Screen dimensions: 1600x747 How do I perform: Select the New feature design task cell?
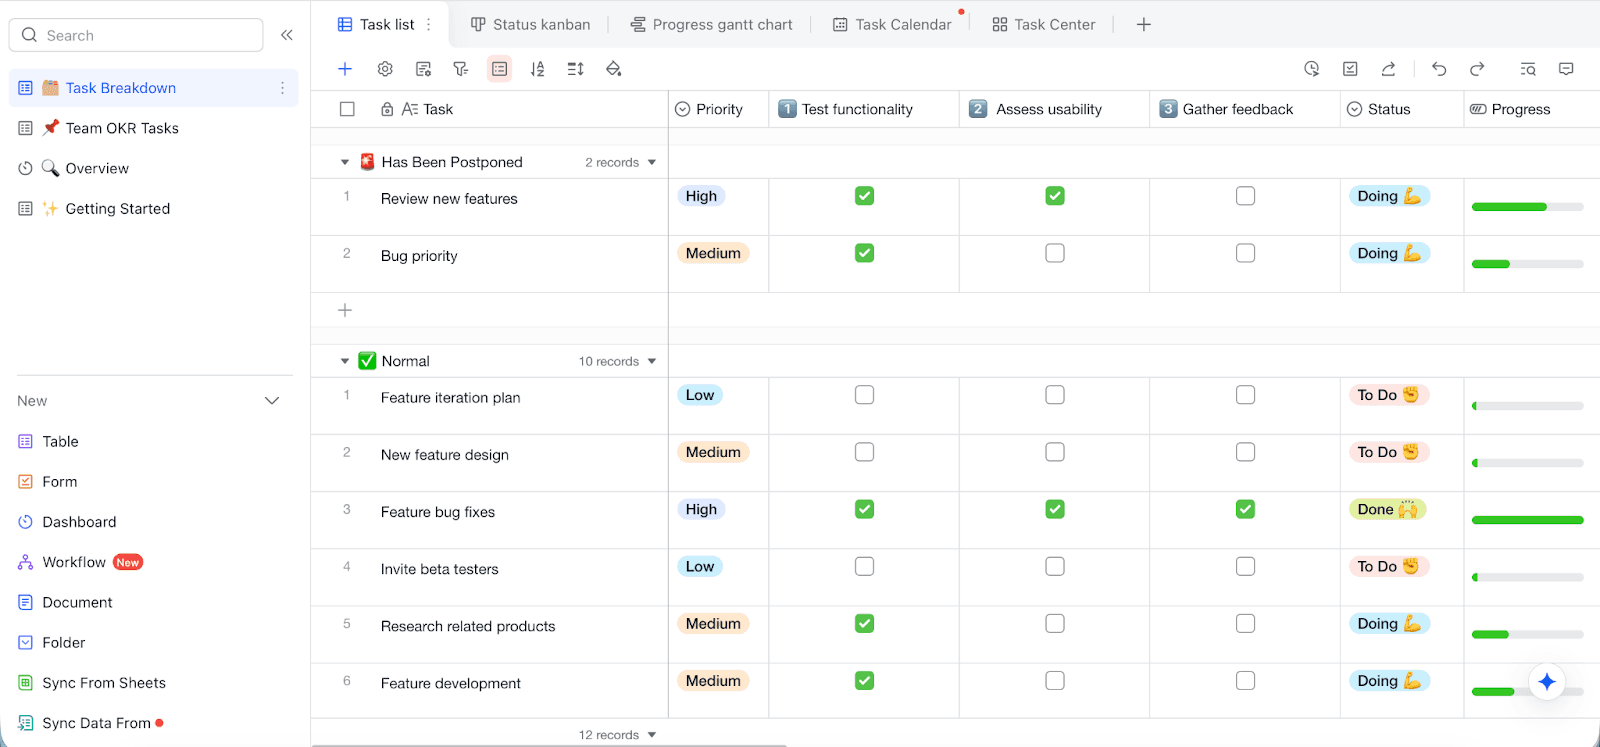[490, 463]
